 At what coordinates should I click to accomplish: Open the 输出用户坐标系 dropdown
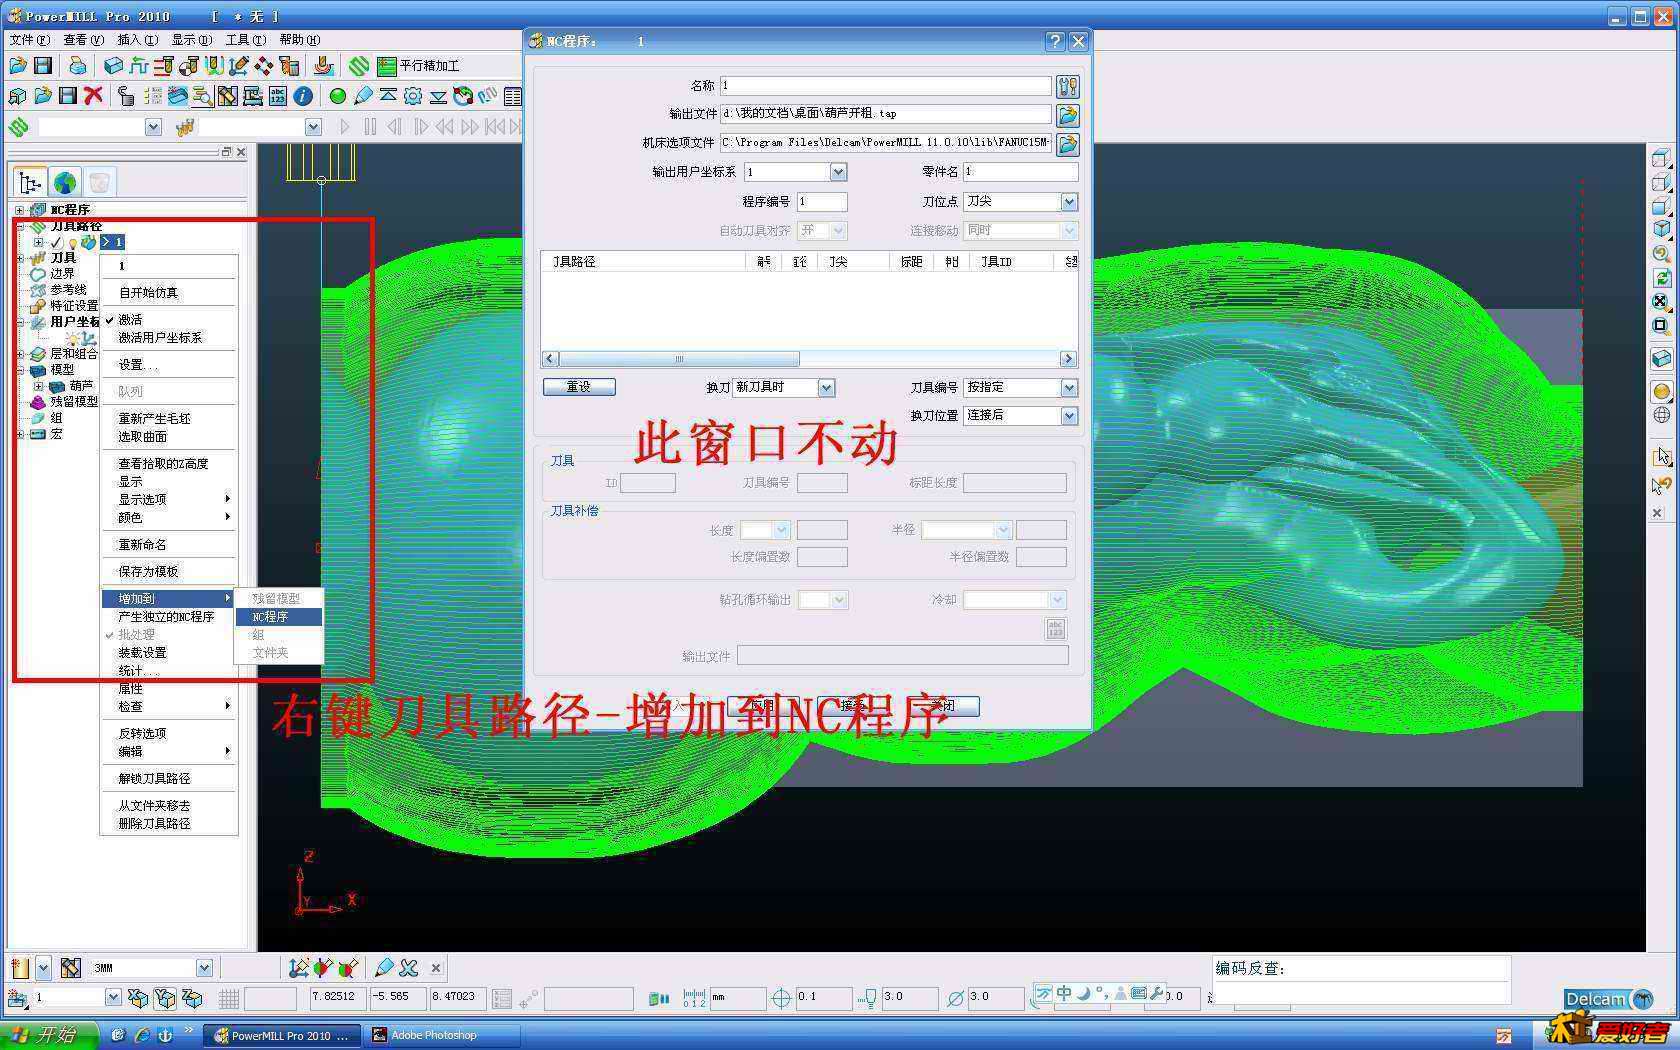838,172
